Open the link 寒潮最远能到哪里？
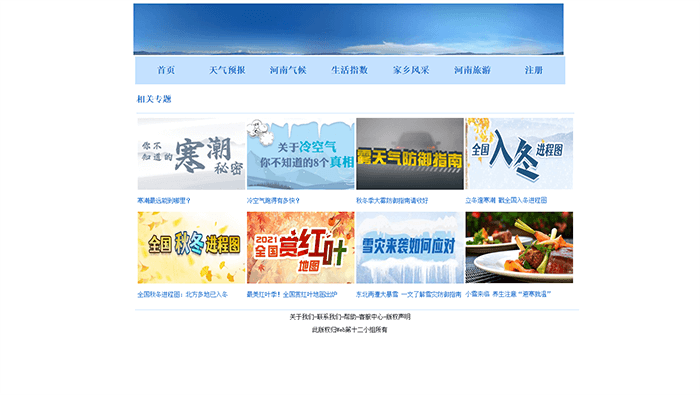Viewport: 700px width, 395px height. (164, 201)
